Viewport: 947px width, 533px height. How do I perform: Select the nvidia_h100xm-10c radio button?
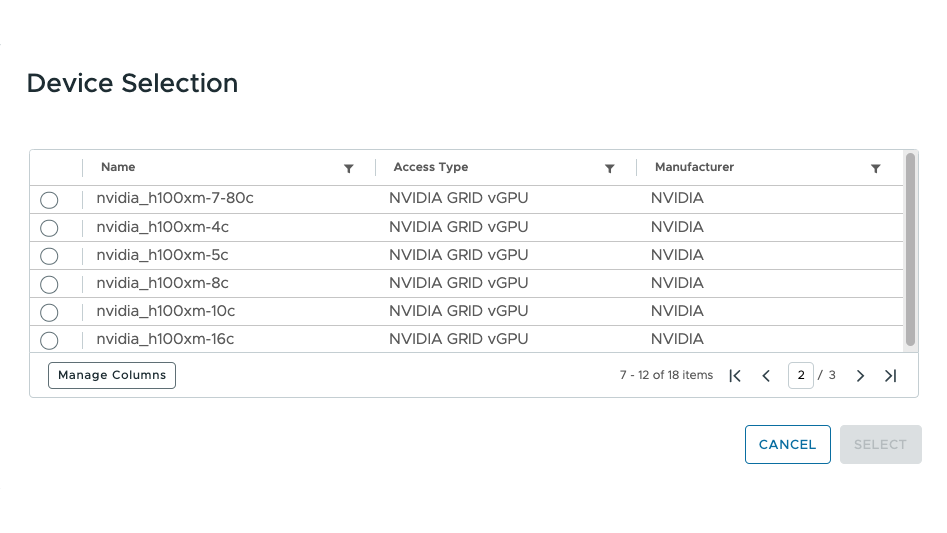coord(49,312)
